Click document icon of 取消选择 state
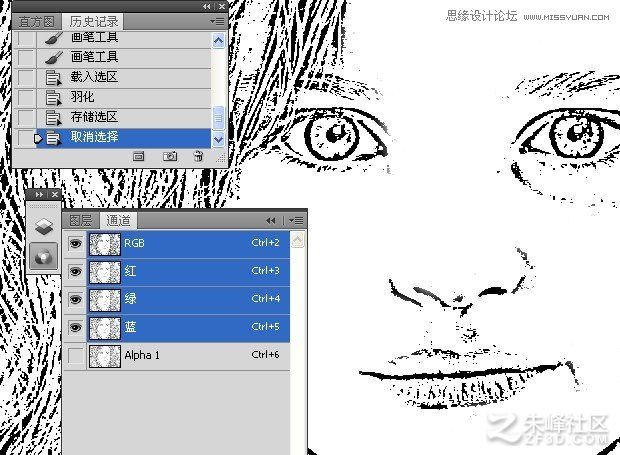 pos(53,138)
